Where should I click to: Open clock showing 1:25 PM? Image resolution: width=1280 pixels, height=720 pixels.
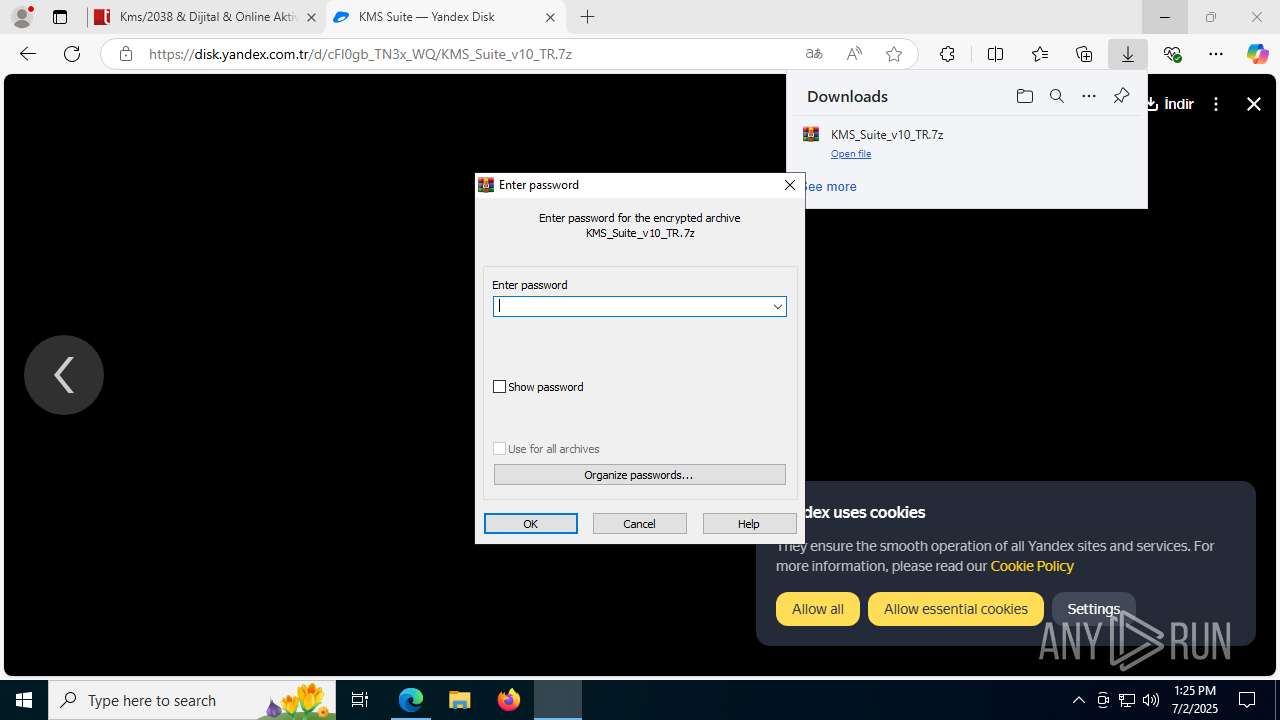[x=1195, y=700]
